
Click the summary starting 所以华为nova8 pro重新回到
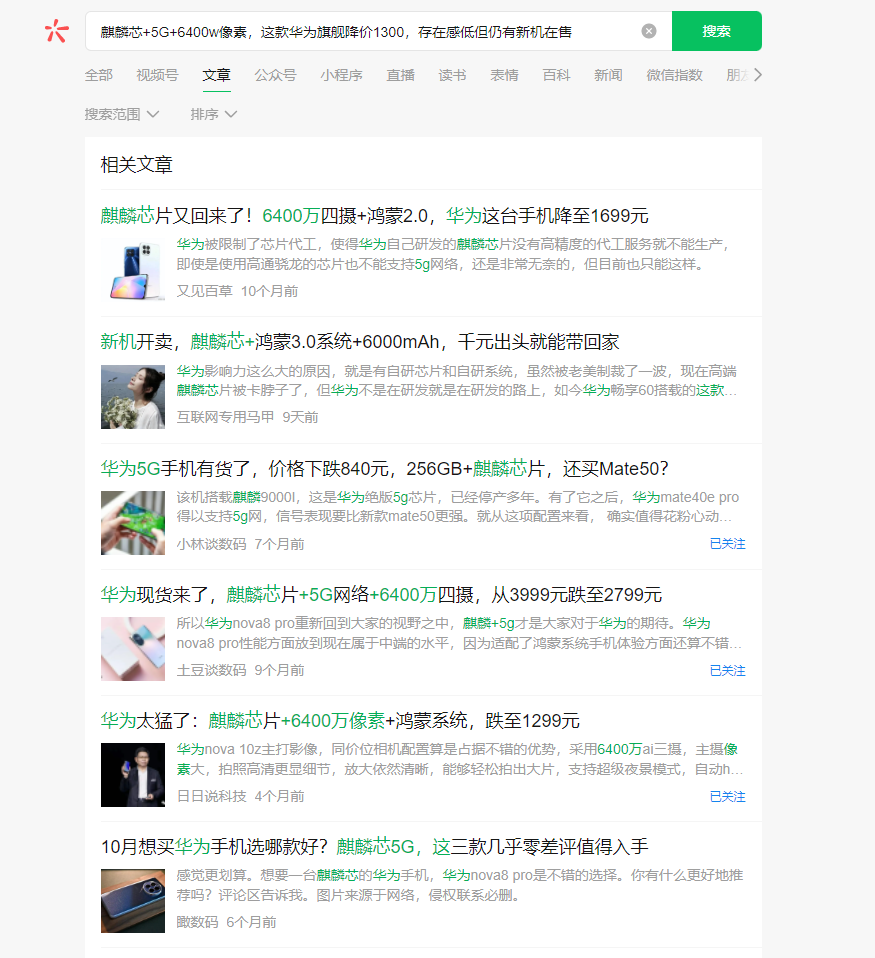click(x=459, y=633)
